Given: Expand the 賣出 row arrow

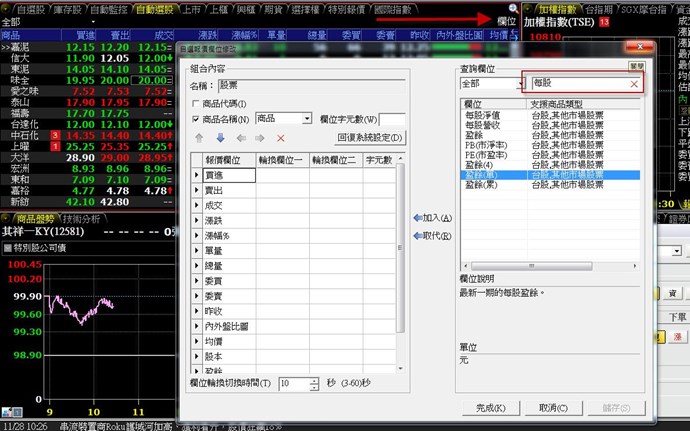Looking at the screenshot, I should click(x=196, y=190).
